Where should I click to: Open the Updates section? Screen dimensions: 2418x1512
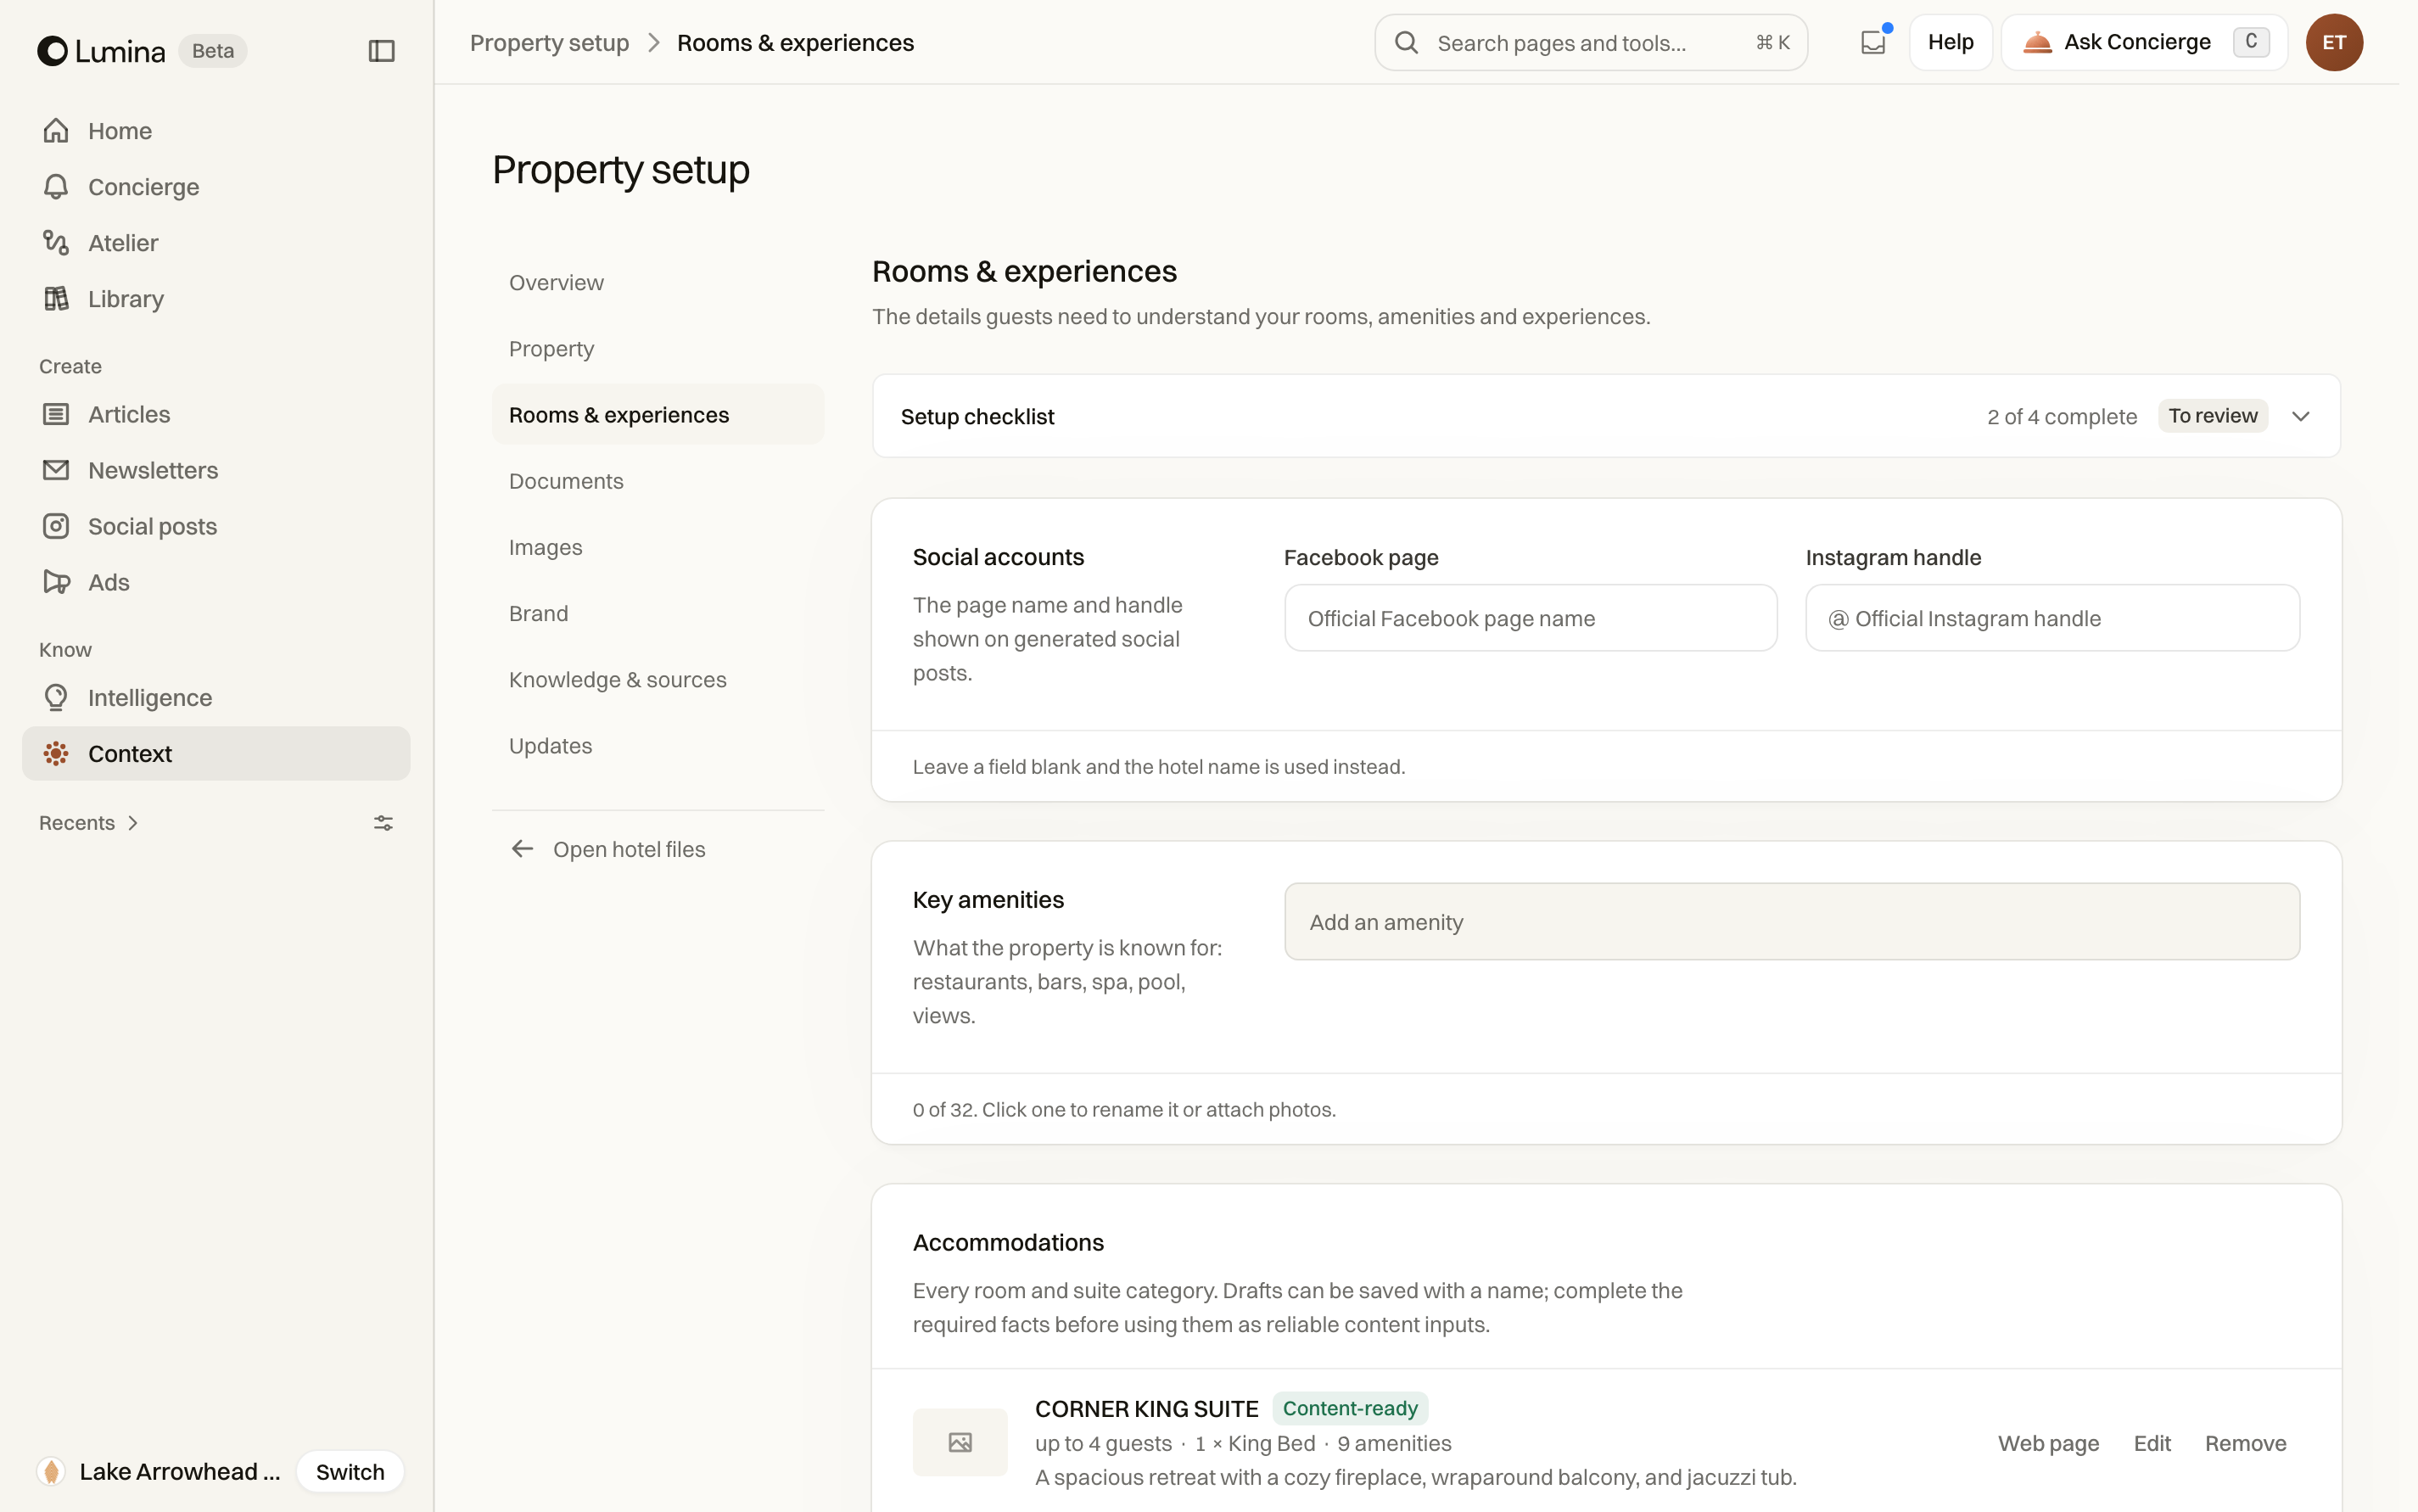658,746
